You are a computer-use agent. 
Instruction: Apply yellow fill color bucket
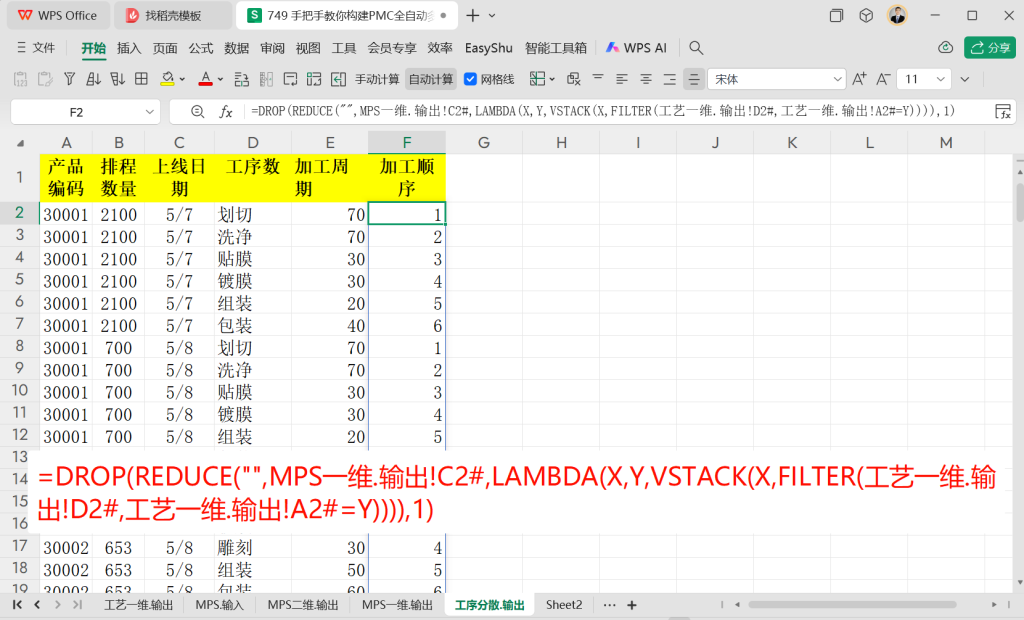(x=167, y=79)
